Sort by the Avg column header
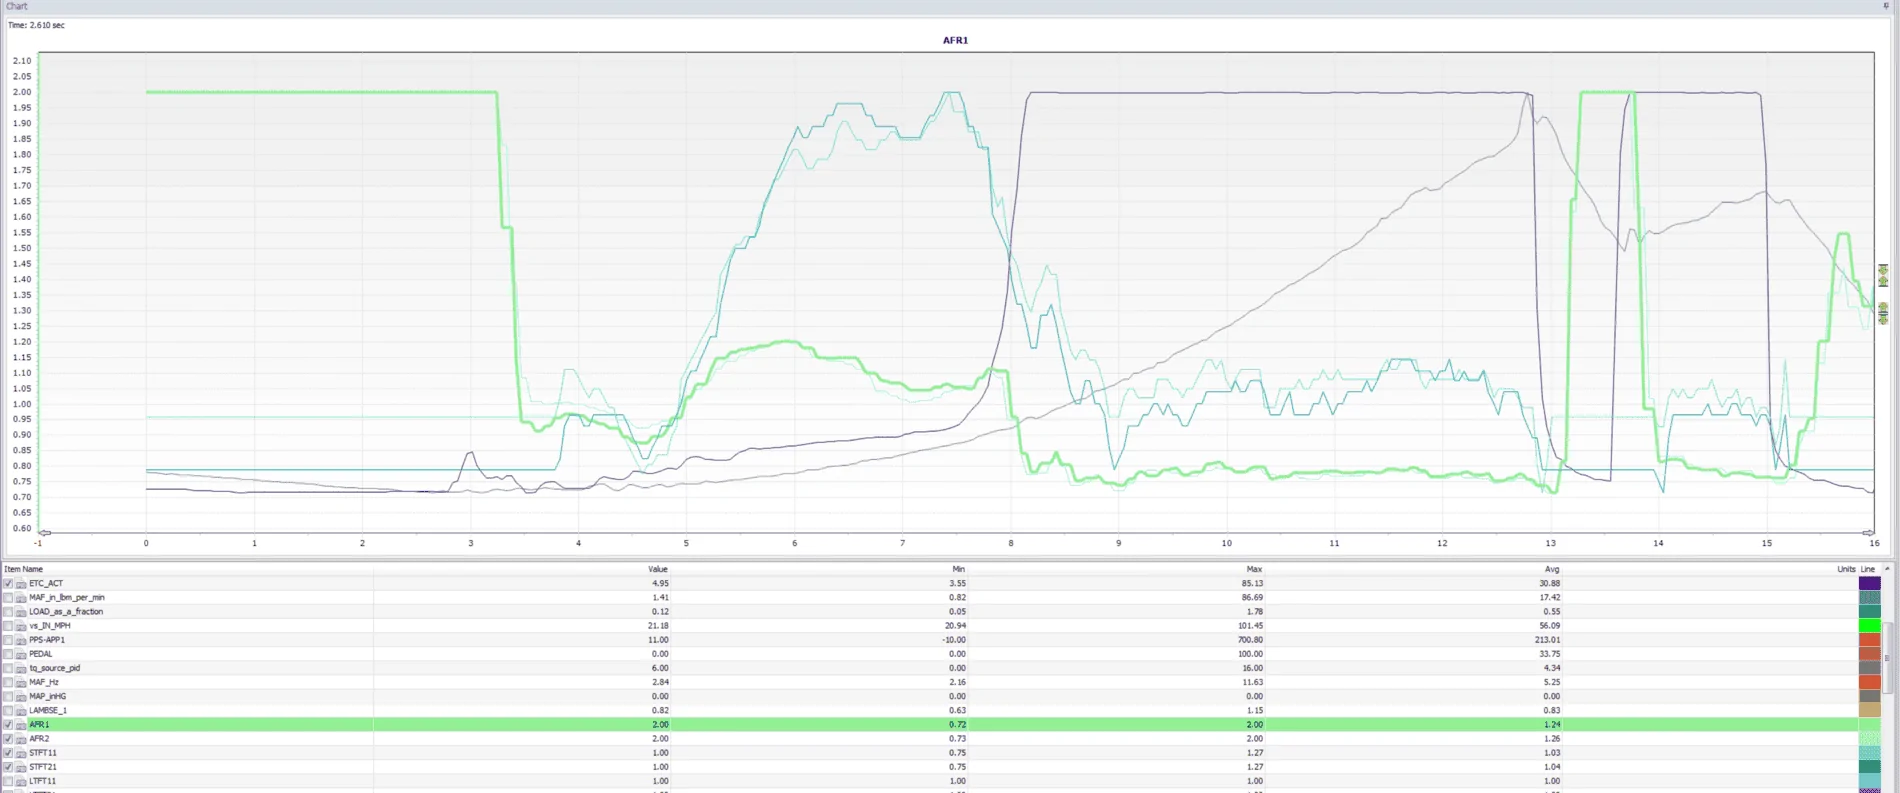Screen dimensions: 1900x793 pyautogui.click(x=1551, y=569)
